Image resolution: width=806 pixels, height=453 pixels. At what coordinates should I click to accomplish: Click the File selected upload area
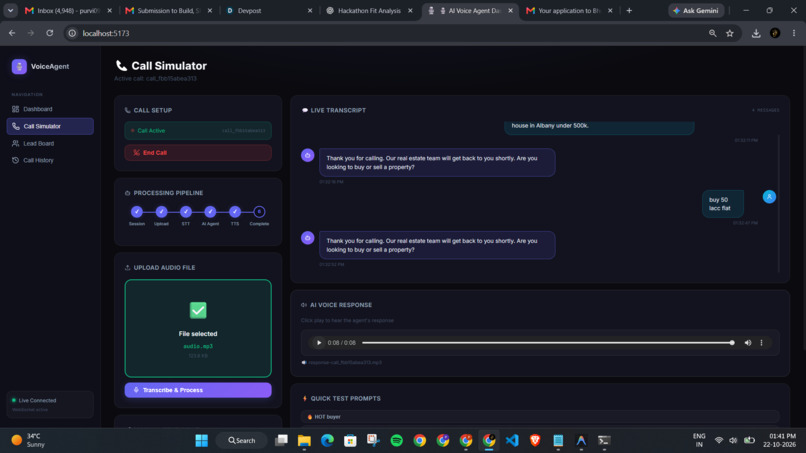pyautogui.click(x=198, y=329)
